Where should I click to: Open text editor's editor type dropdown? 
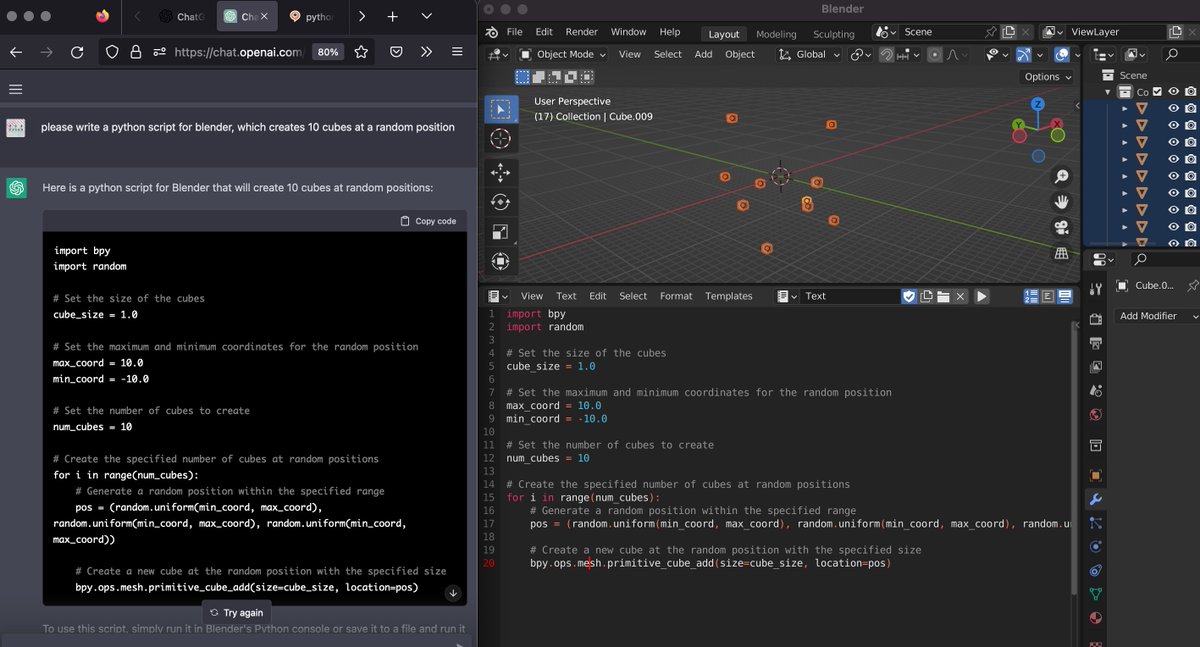(498, 296)
